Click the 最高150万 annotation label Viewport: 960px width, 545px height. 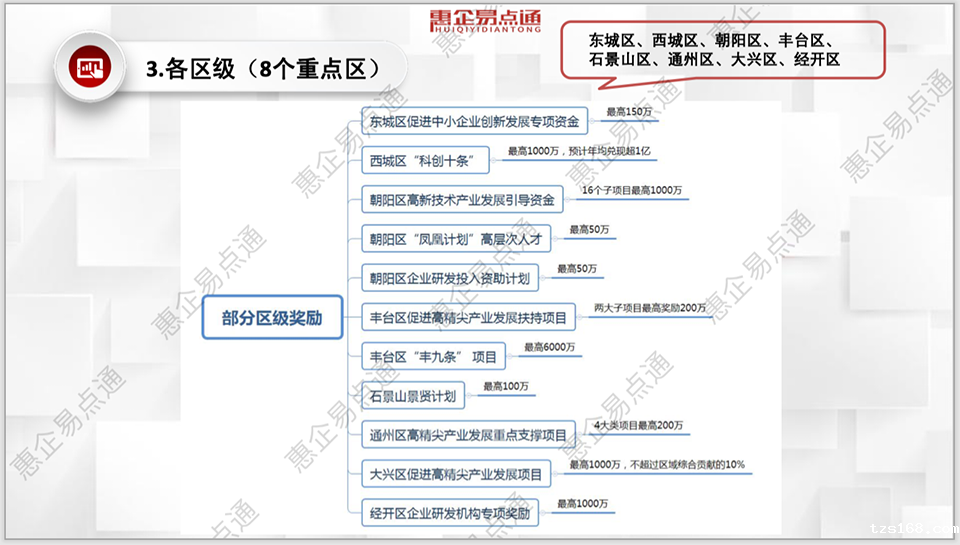(630, 112)
